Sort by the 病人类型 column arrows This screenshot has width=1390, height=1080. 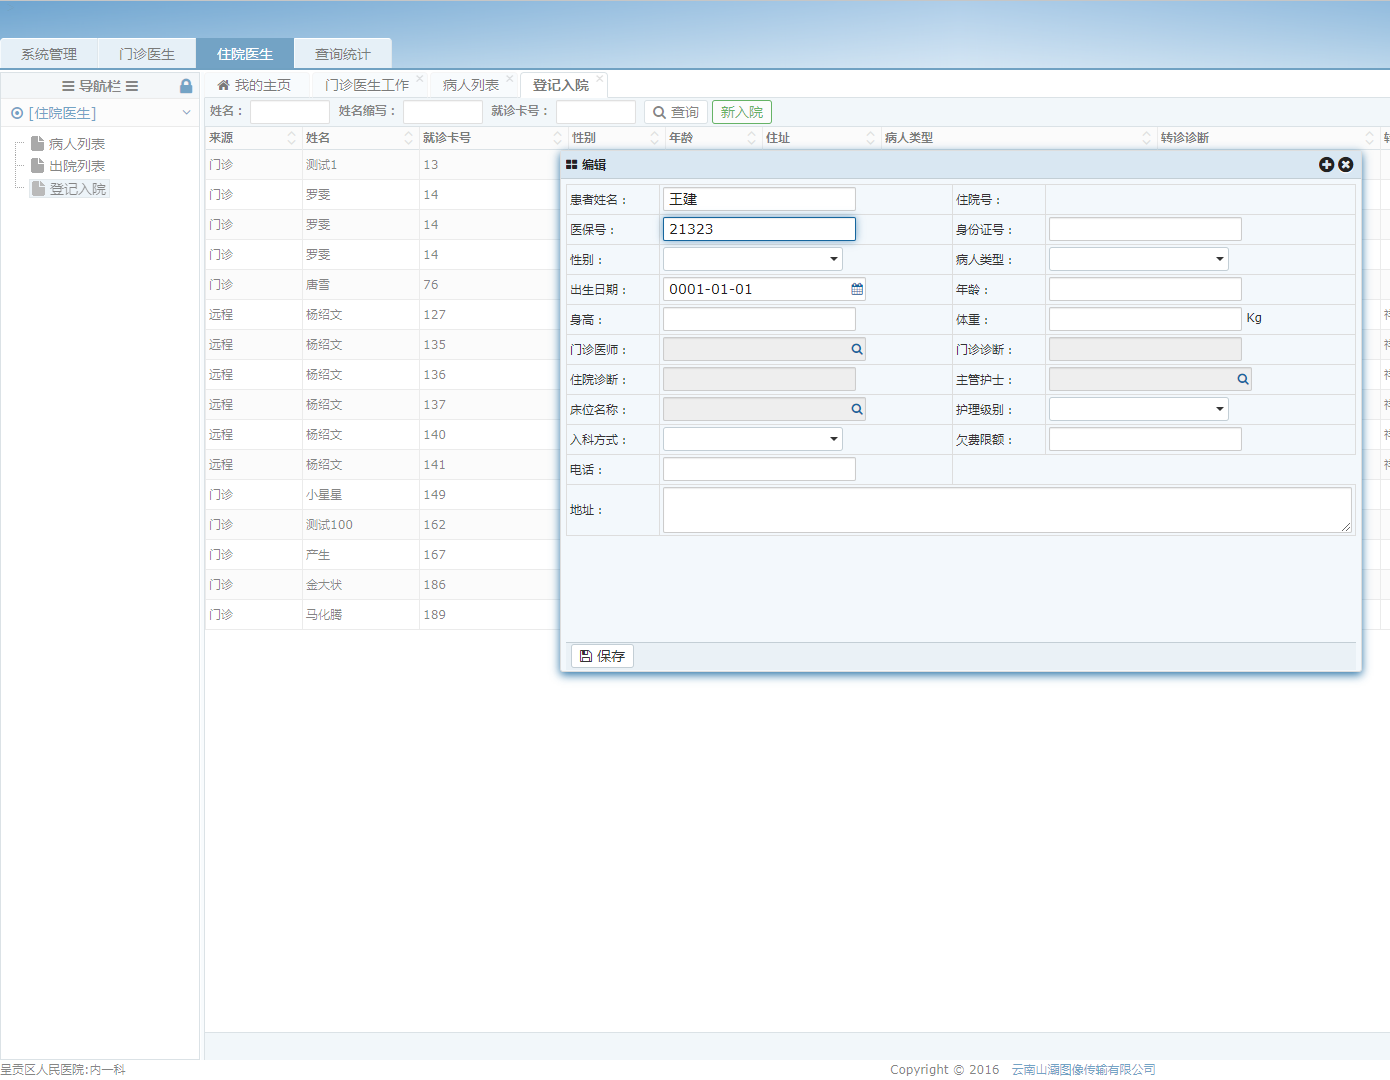[x=1147, y=138]
